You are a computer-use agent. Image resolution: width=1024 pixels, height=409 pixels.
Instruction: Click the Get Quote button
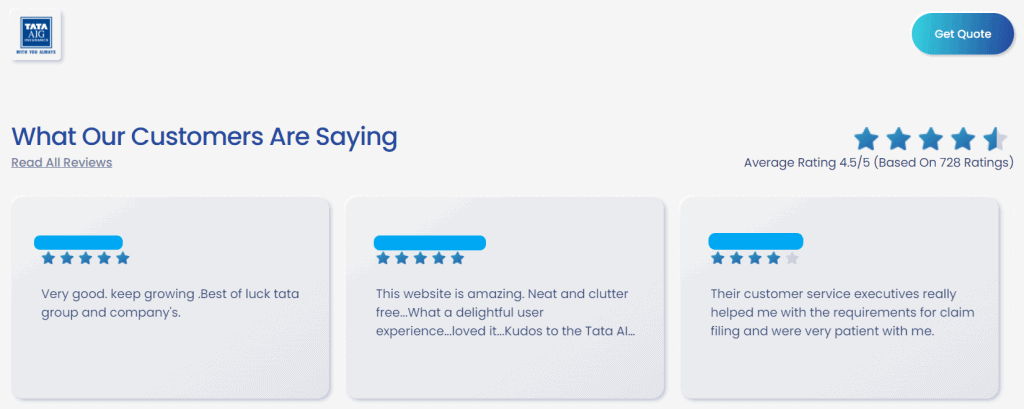coord(963,34)
